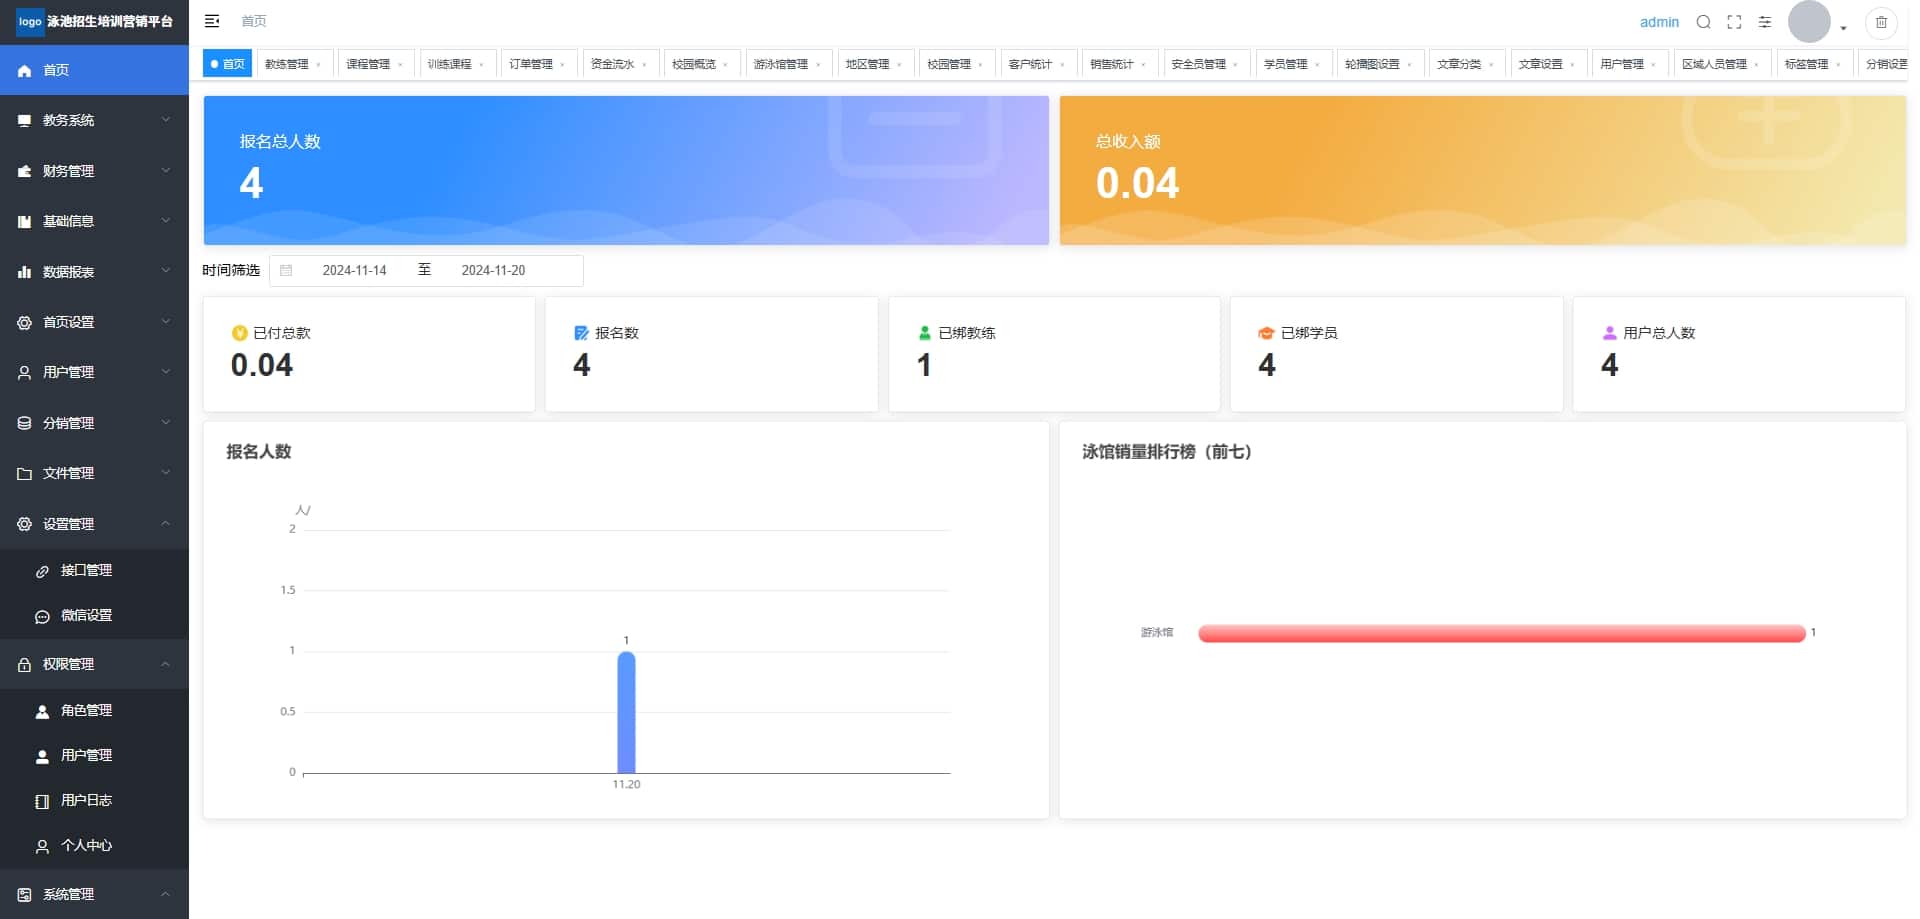The width and height of the screenshot is (1920, 919).
Task: Click the home icon in the sidebar
Action: pos(24,70)
